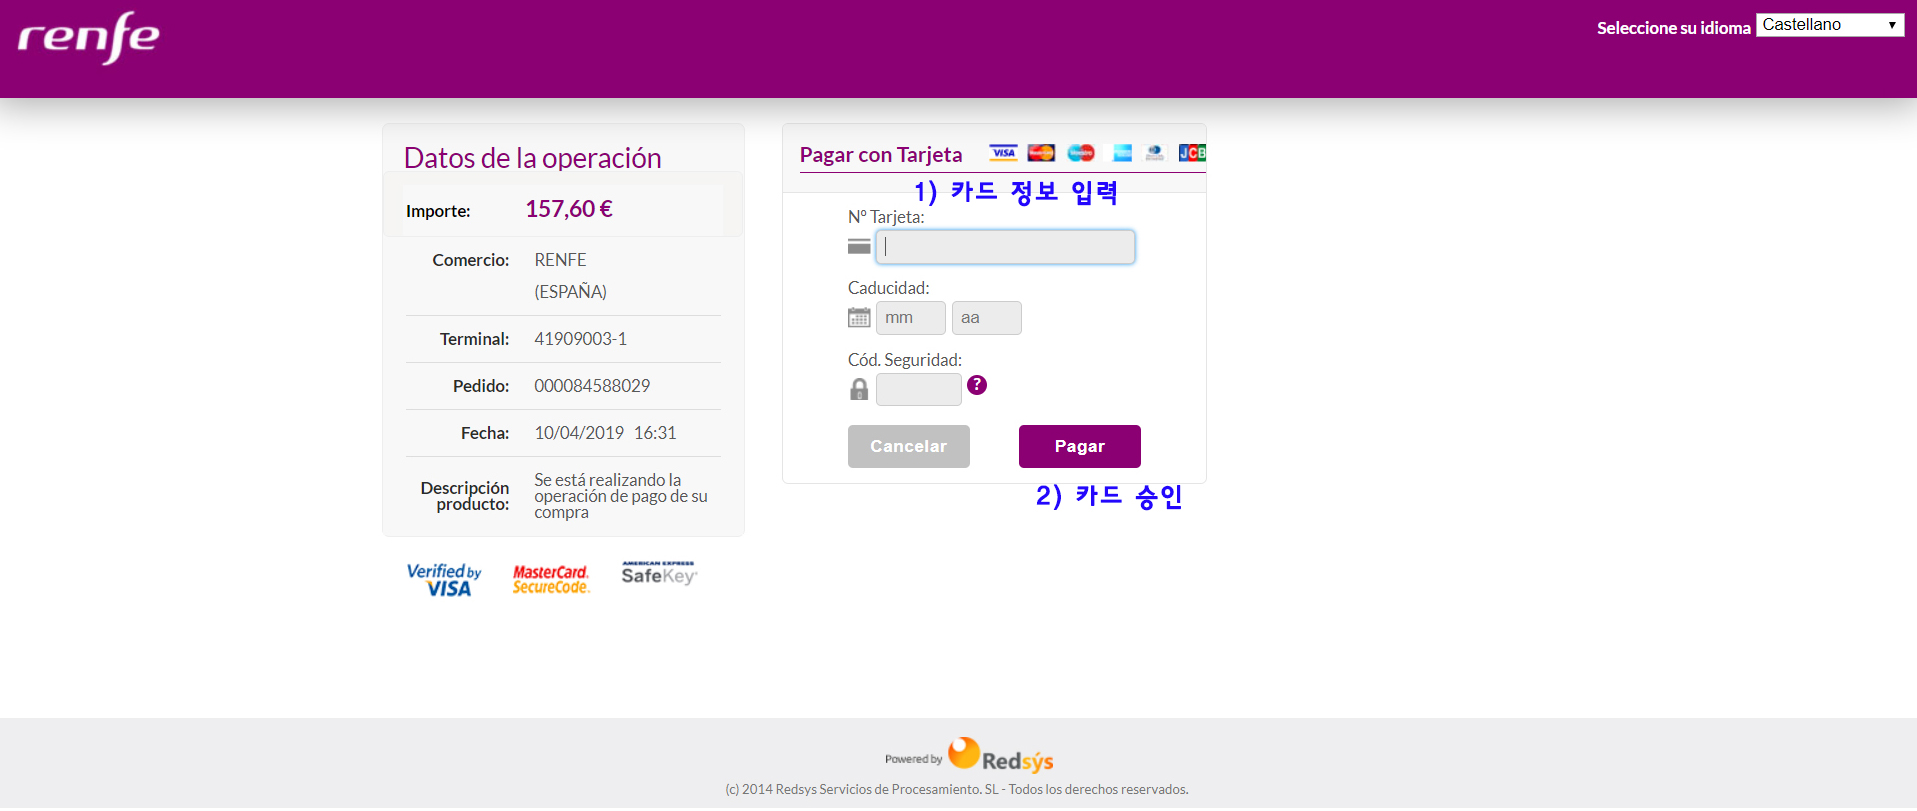The height and width of the screenshot is (811, 1917).
Task: Click the Fecha value 10/04/2019 16:31
Action: pyautogui.click(x=606, y=433)
